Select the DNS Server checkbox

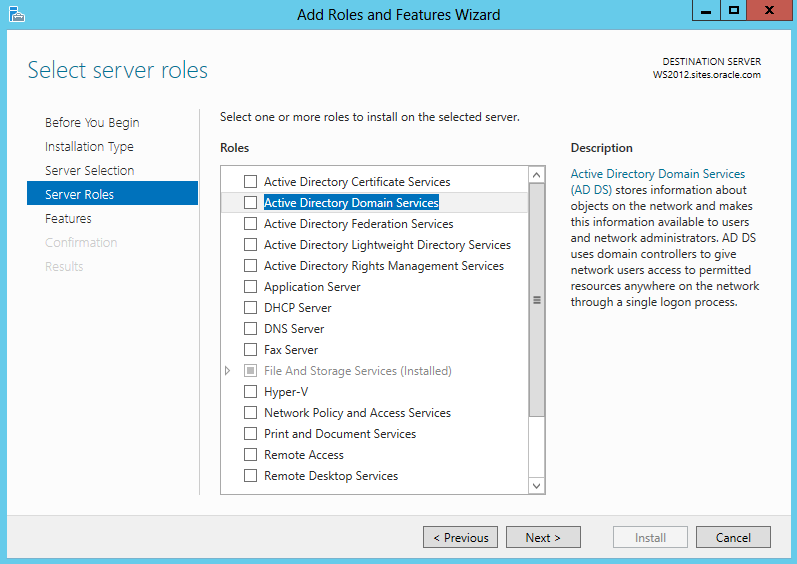tap(250, 329)
